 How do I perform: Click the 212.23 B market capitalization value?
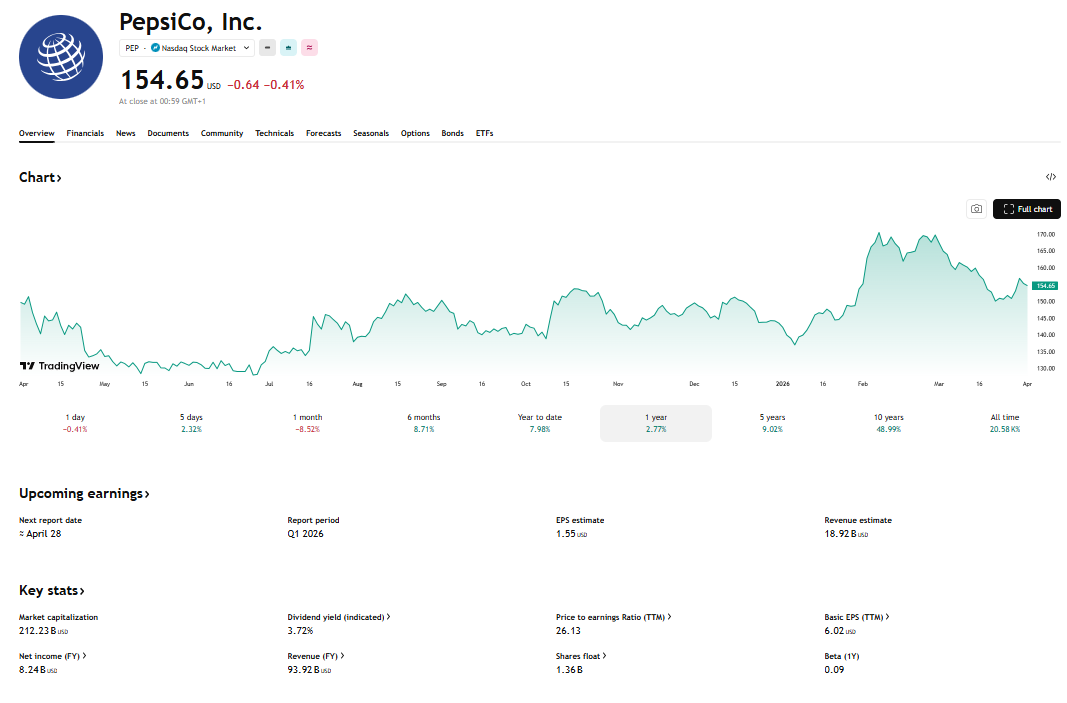tap(44, 631)
